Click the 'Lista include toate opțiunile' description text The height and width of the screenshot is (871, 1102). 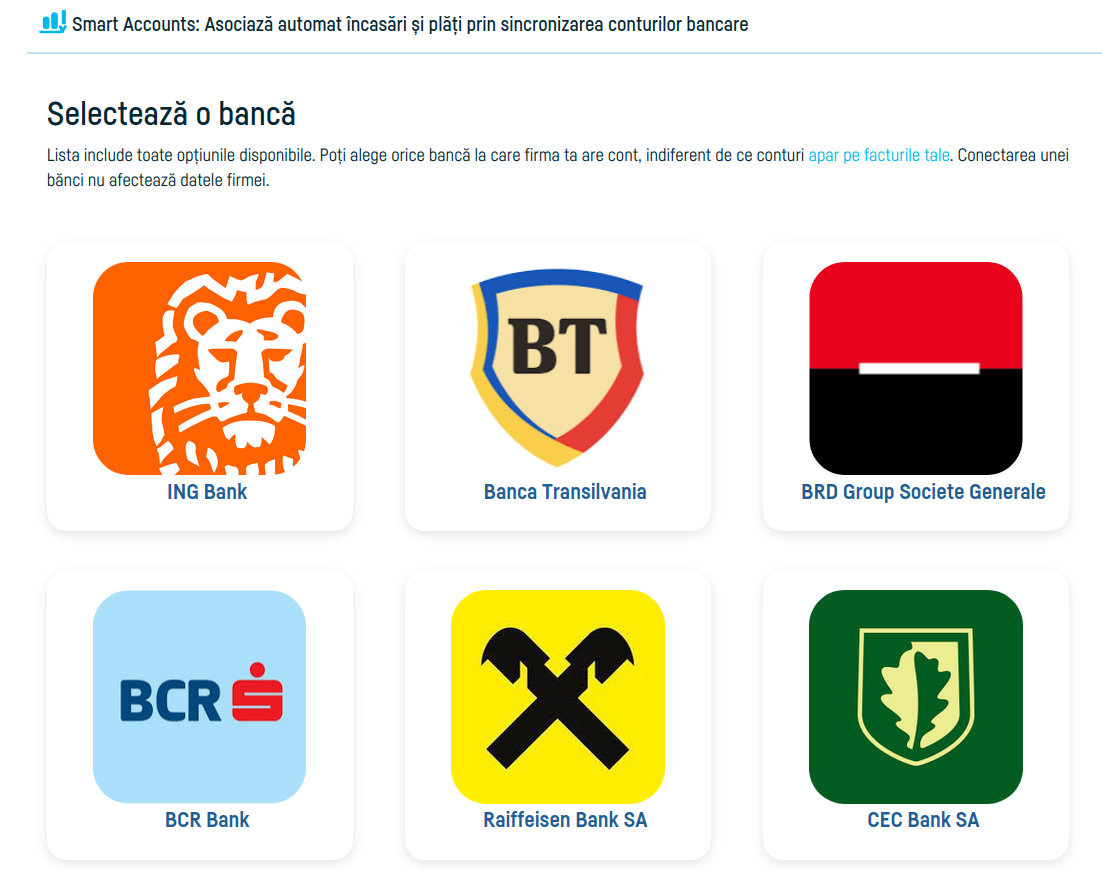(x=557, y=167)
